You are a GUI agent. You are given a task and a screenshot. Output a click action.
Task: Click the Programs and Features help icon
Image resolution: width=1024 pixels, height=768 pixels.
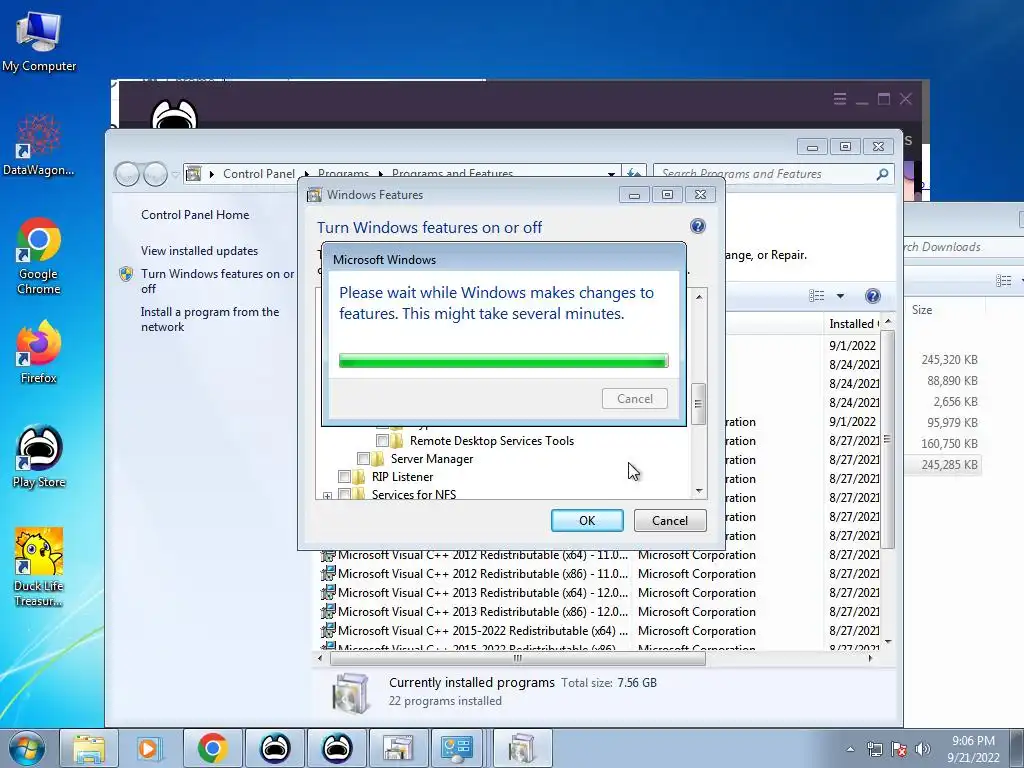coord(872,296)
